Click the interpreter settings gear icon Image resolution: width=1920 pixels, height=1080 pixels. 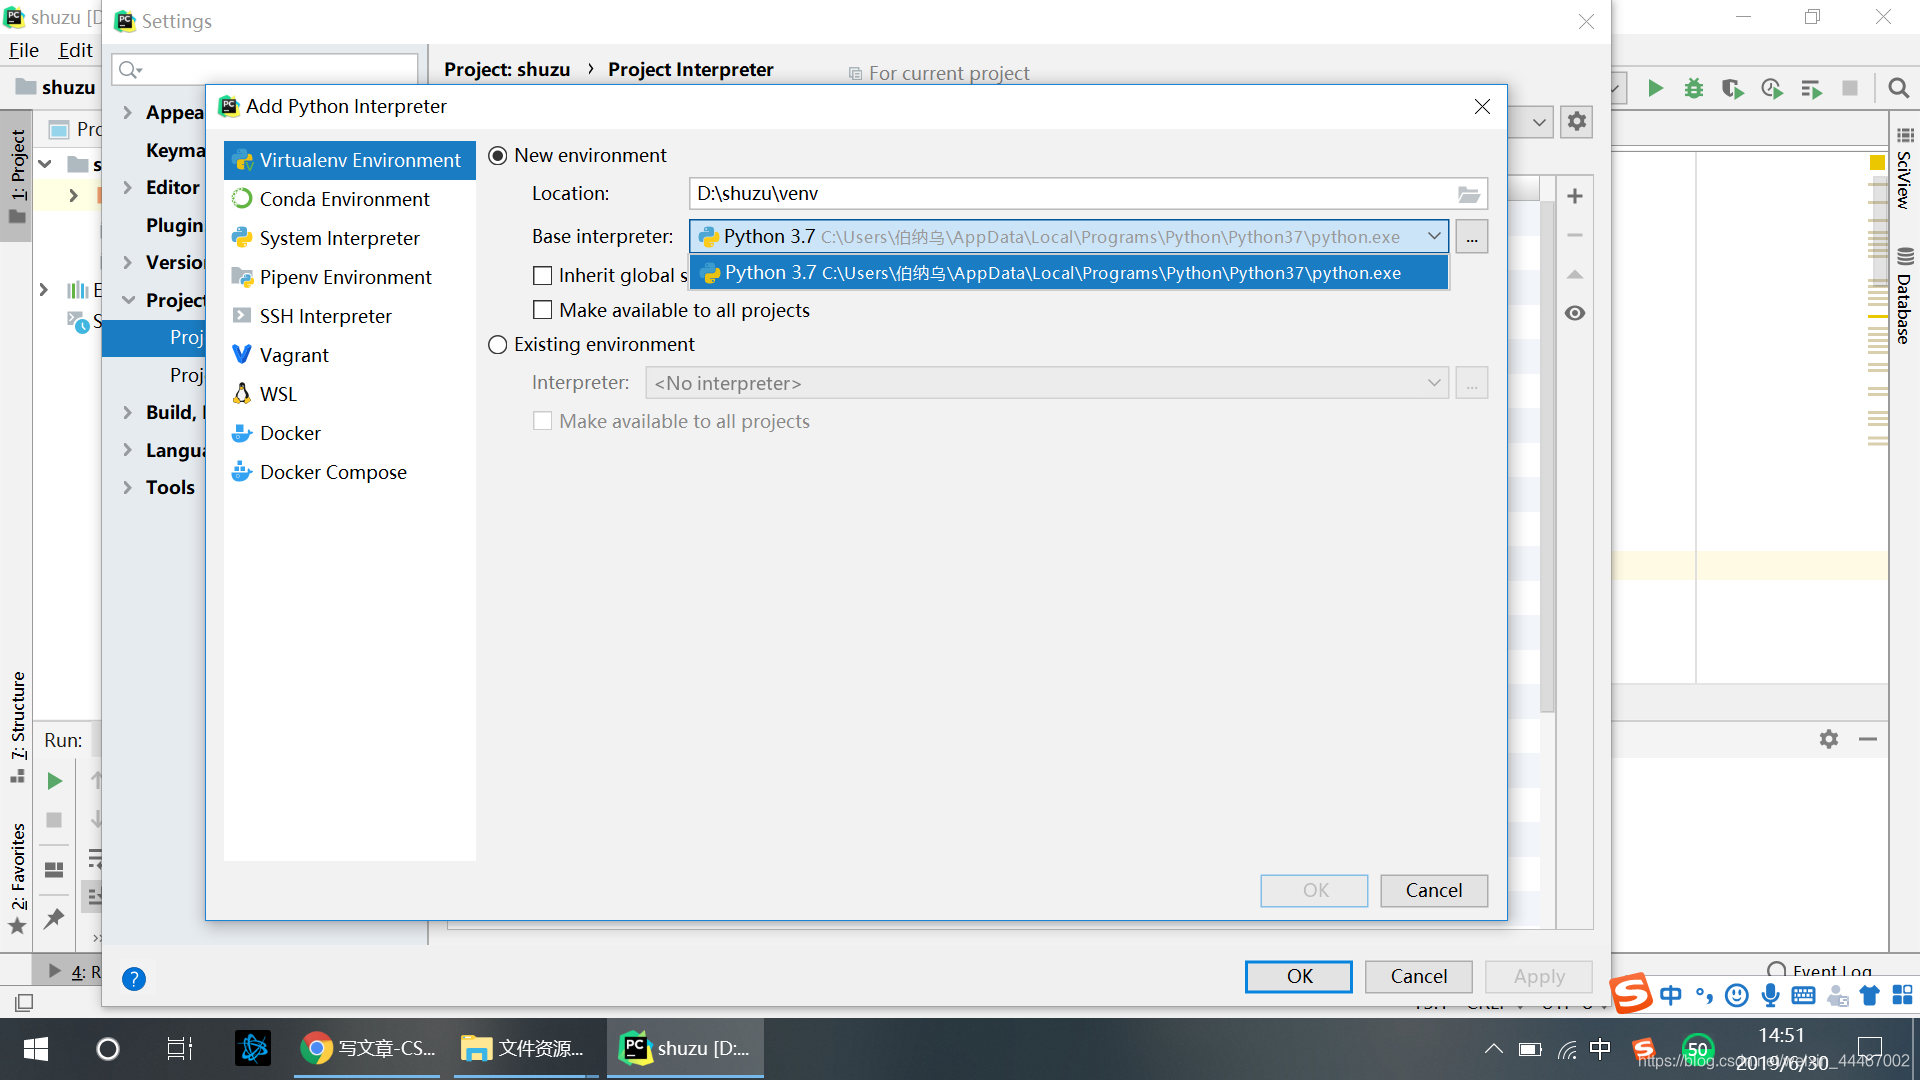click(1576, 122)
